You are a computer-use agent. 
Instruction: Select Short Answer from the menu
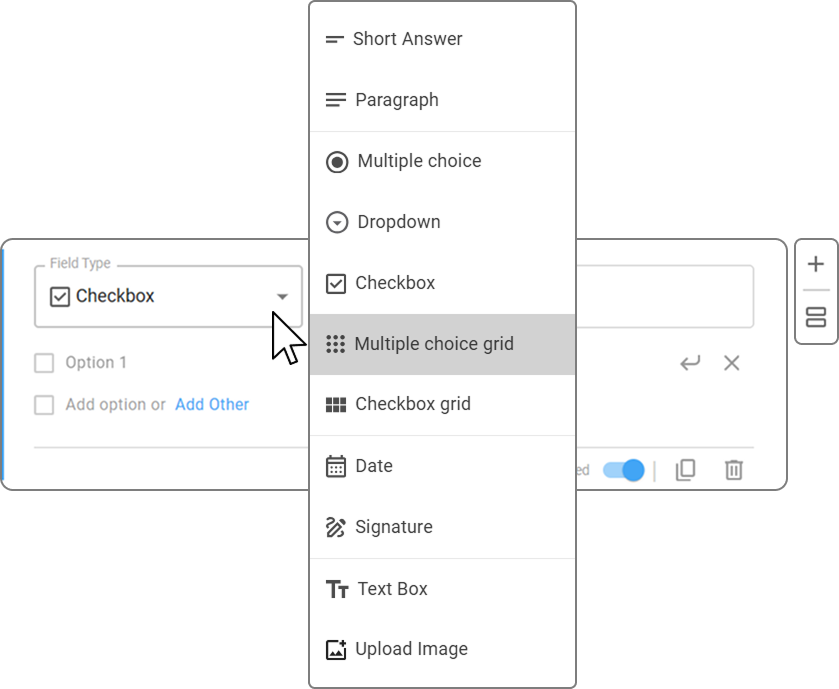(443, 39)
